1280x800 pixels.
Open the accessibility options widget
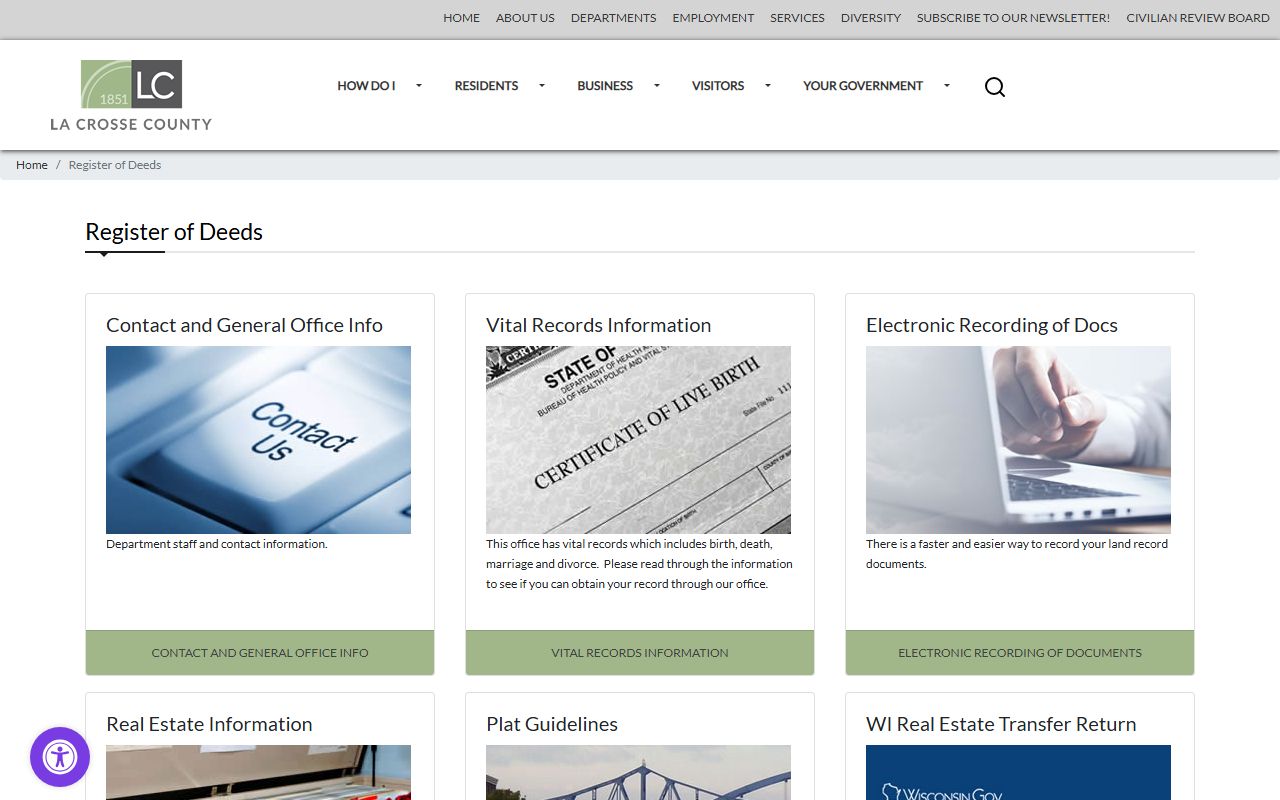[60, 757]
